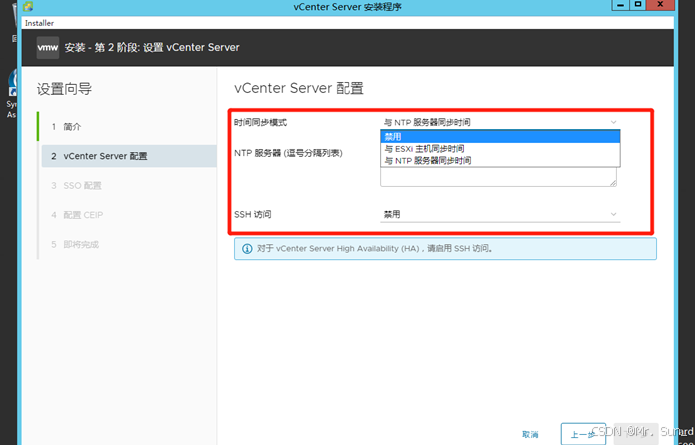Click the vCenter installer title bar icon
This screenshot has width=695, height=445.
coord(28,6)
